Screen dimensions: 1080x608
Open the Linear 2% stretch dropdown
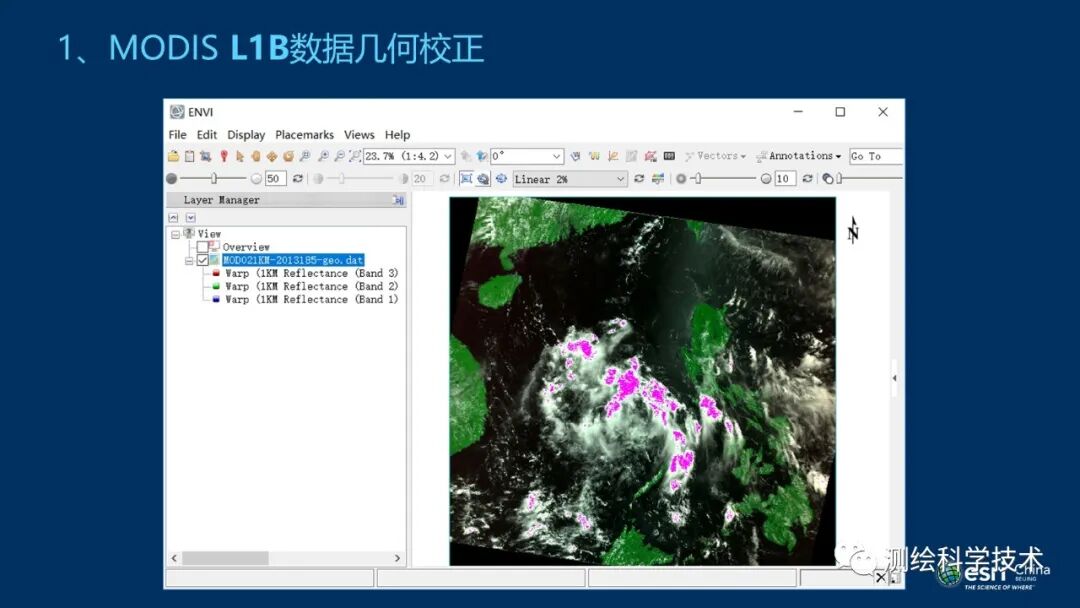coord(620,179)
